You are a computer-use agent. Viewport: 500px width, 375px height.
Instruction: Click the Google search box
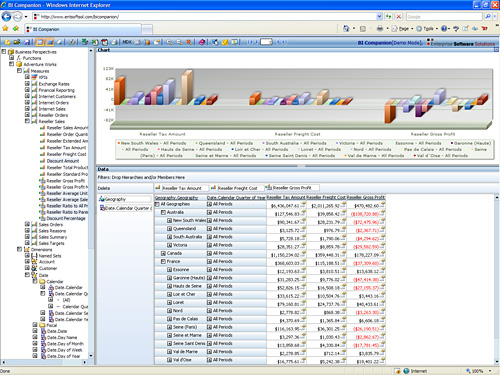444,16
